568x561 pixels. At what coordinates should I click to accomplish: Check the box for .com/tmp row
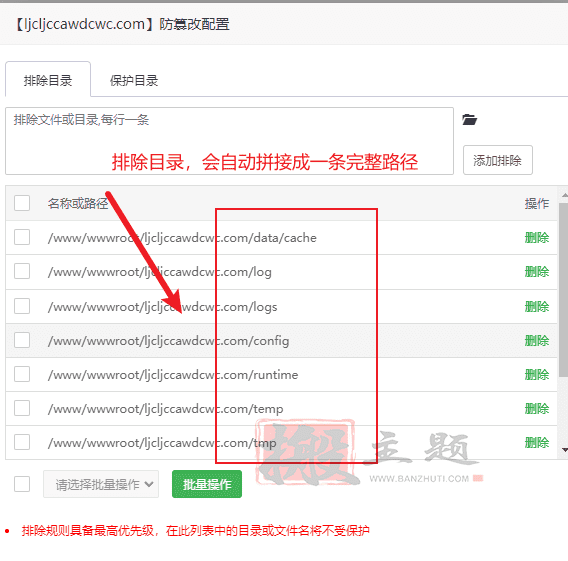pyautogui.click(x=22, y=442)
